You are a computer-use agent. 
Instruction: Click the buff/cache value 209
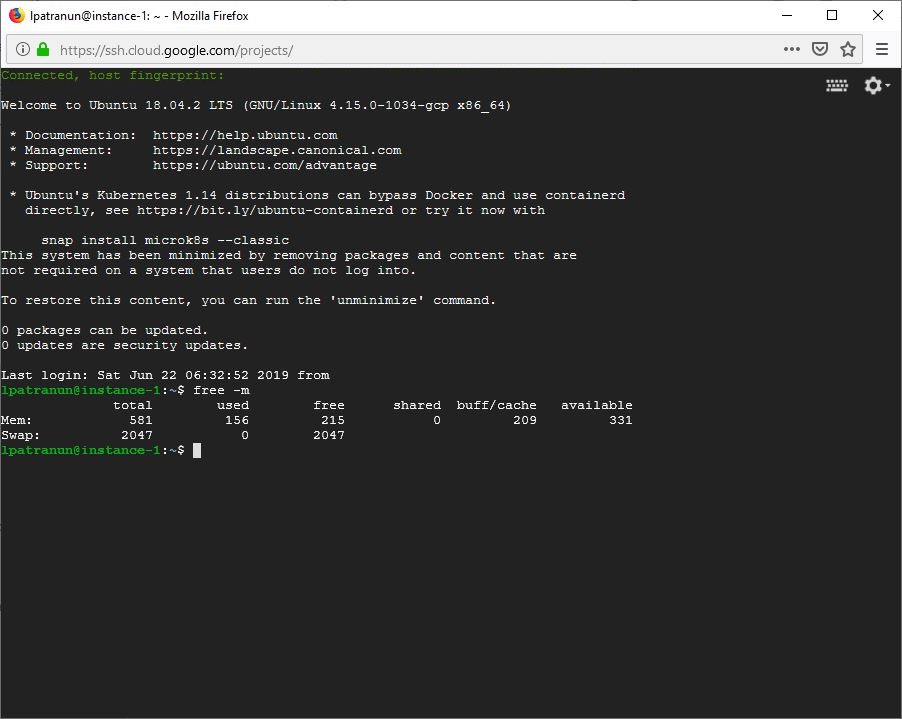click(x=525, y=420)
